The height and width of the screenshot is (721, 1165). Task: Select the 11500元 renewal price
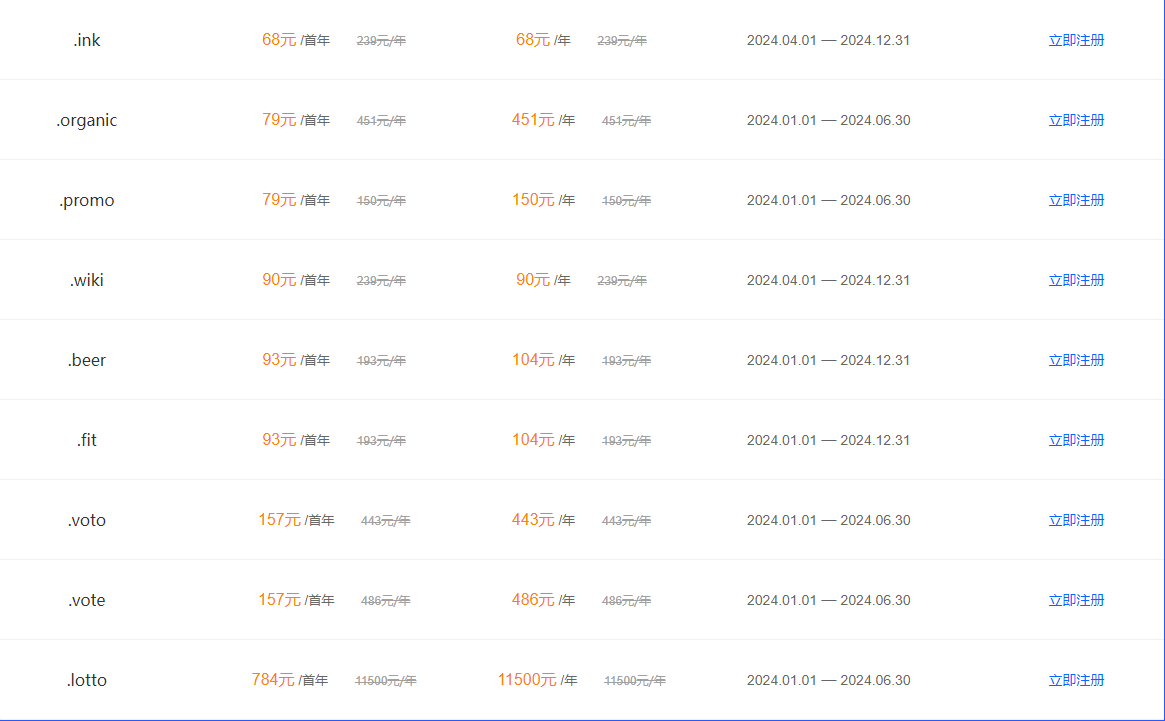pyautogui.click(x=527, y=679)
